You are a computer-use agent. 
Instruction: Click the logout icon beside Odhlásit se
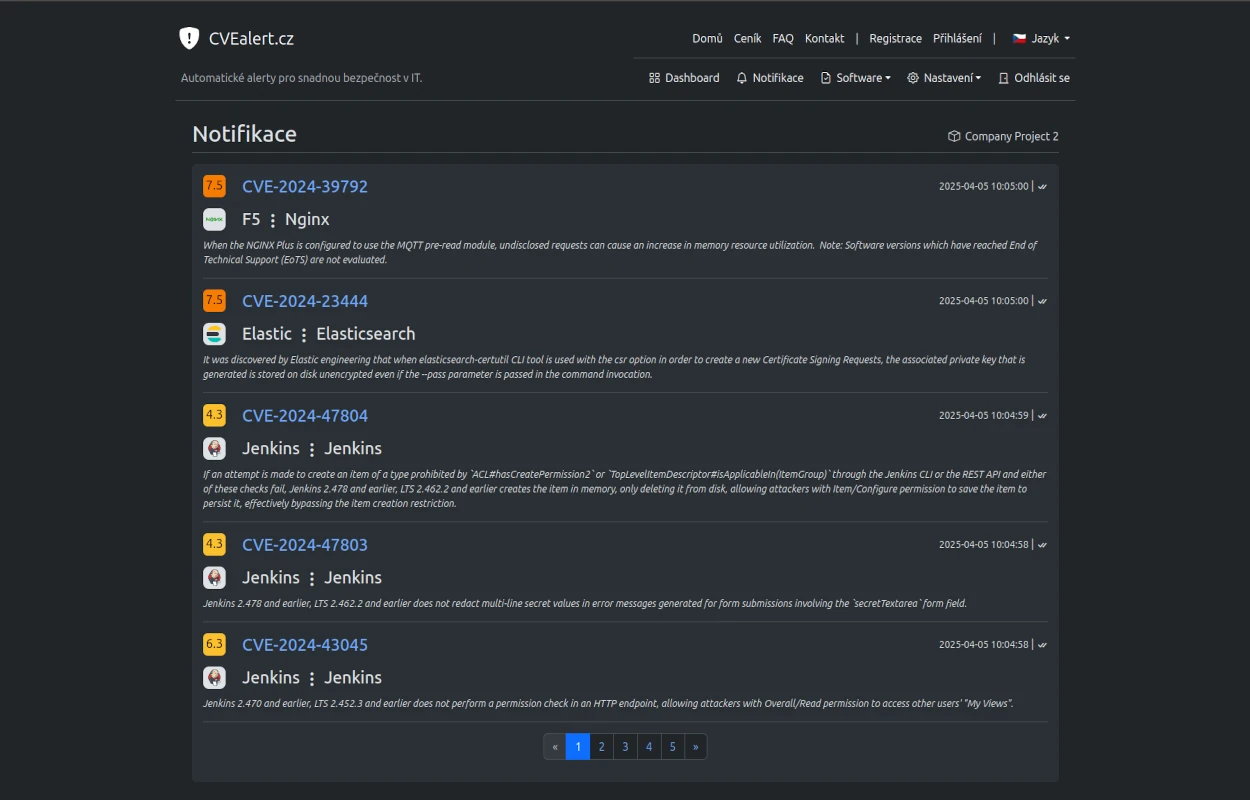(x=1003, y=77)
